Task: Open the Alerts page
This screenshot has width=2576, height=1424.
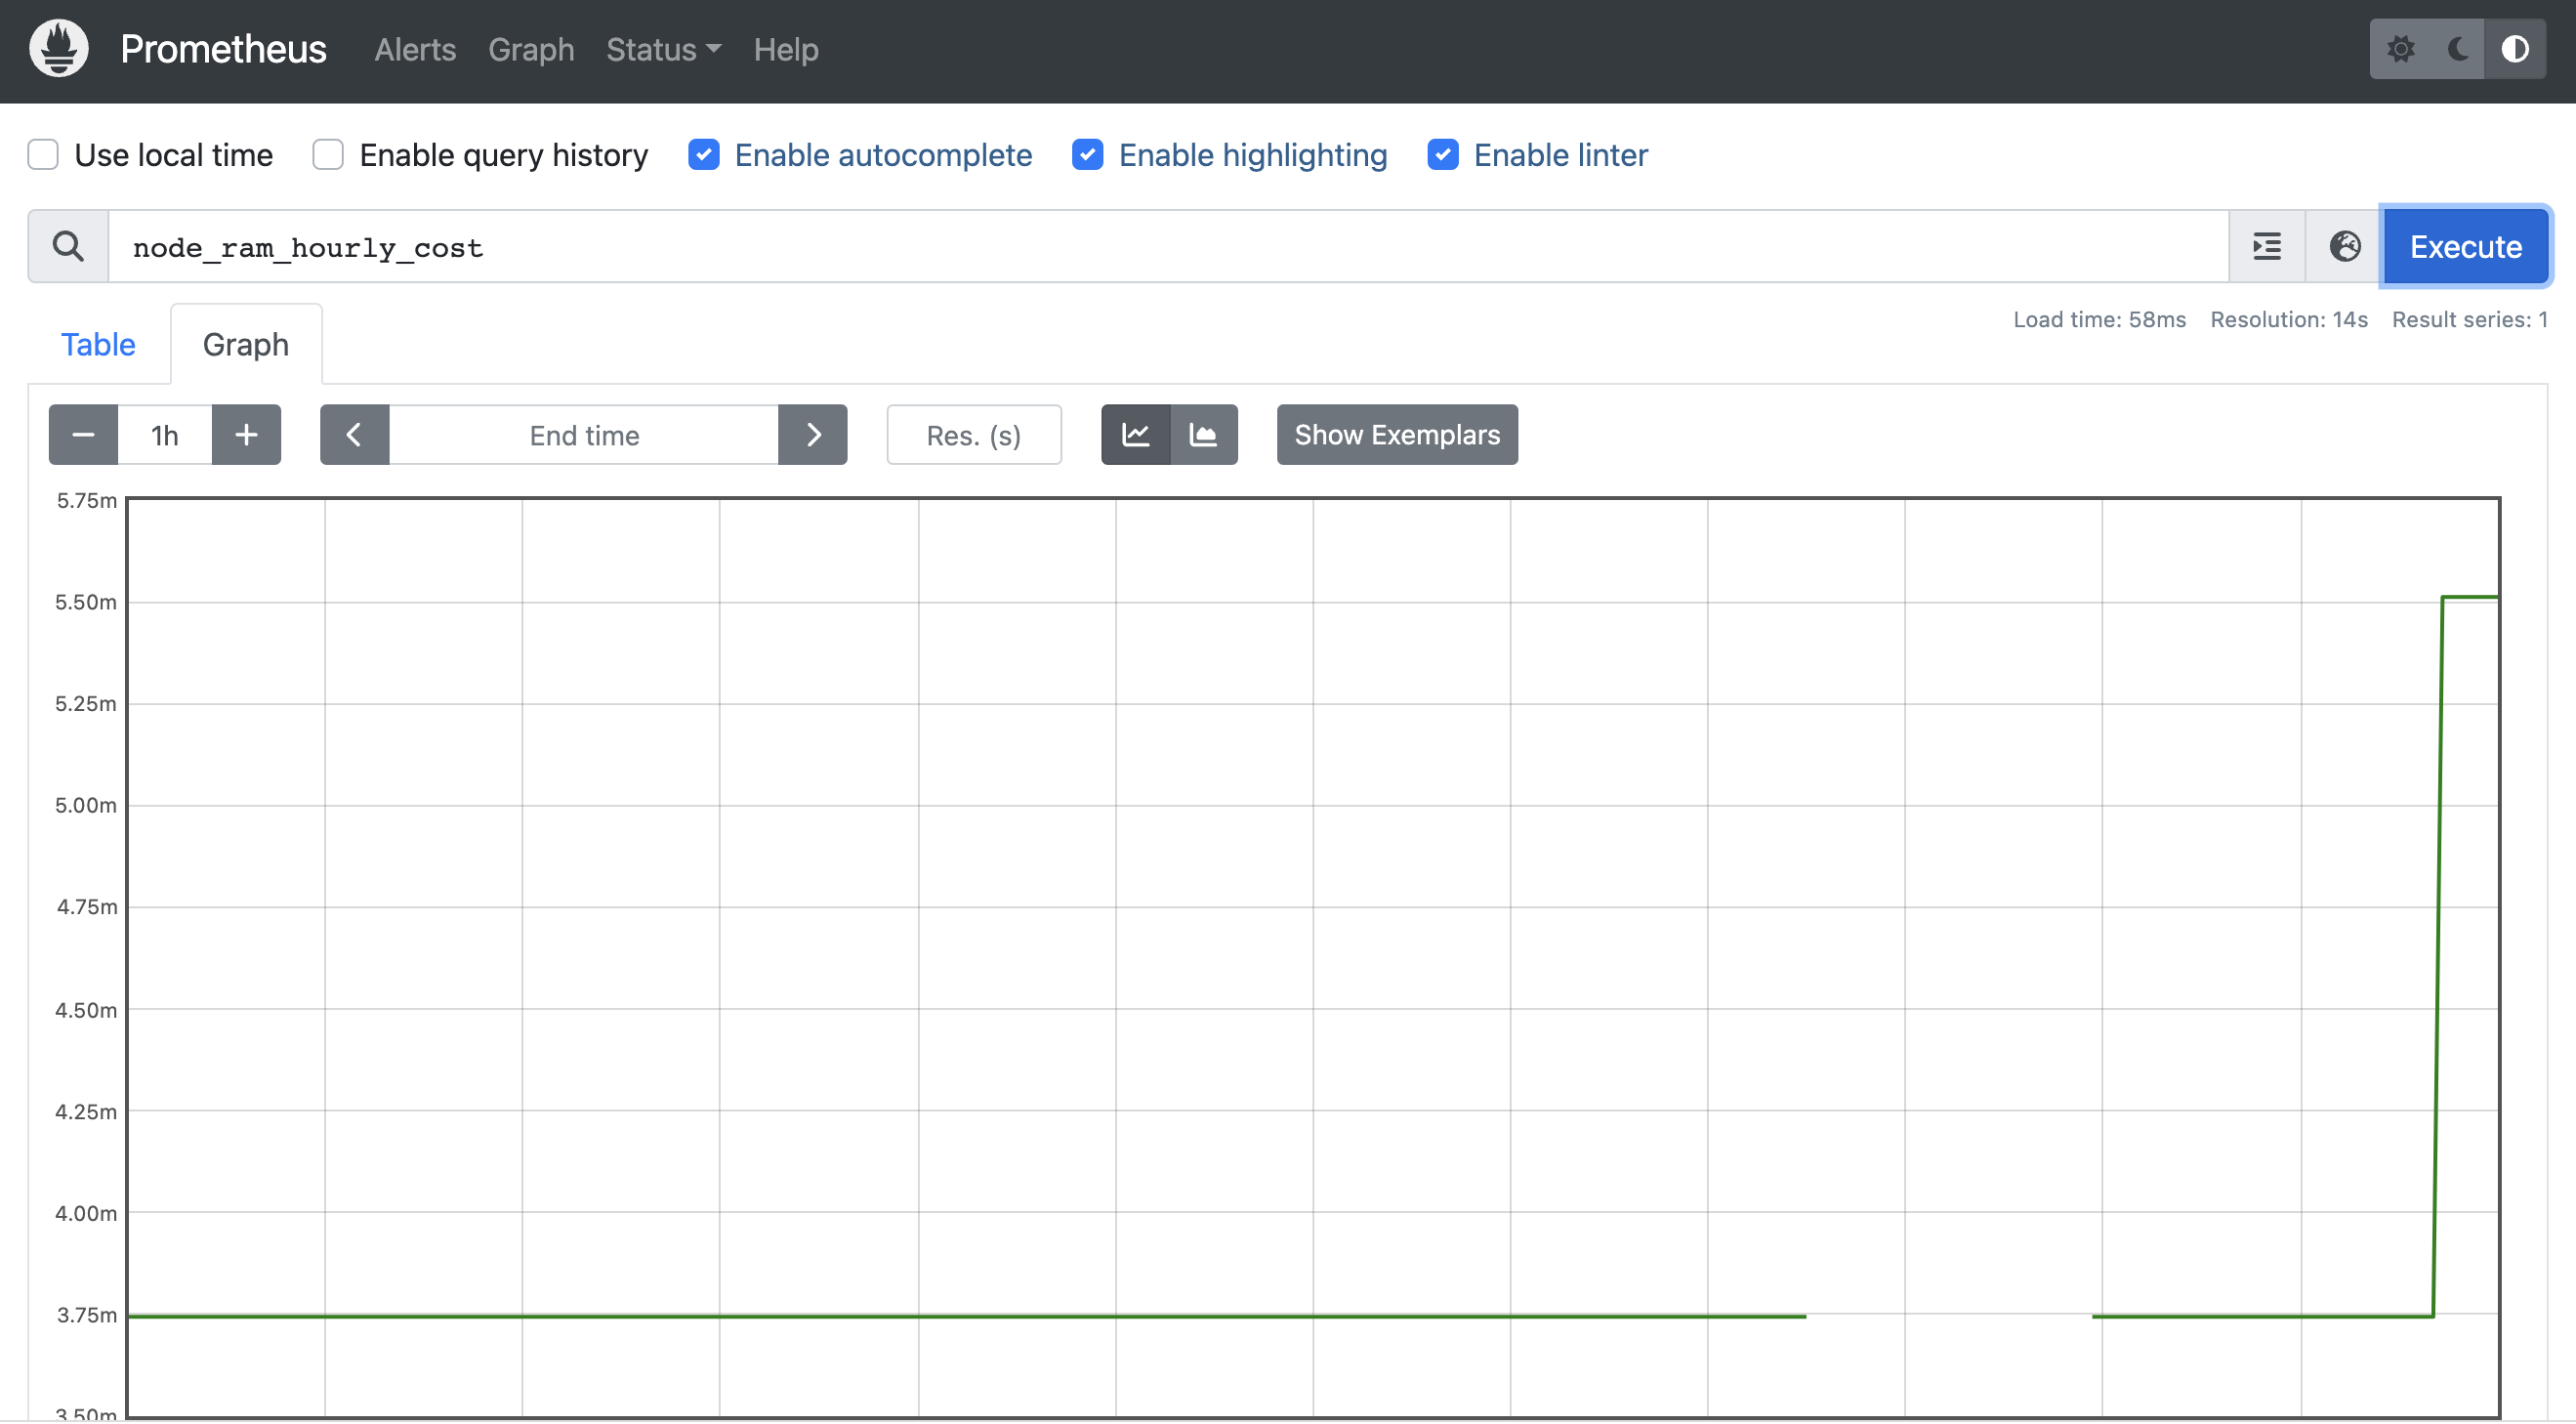Action: (414, 49)
